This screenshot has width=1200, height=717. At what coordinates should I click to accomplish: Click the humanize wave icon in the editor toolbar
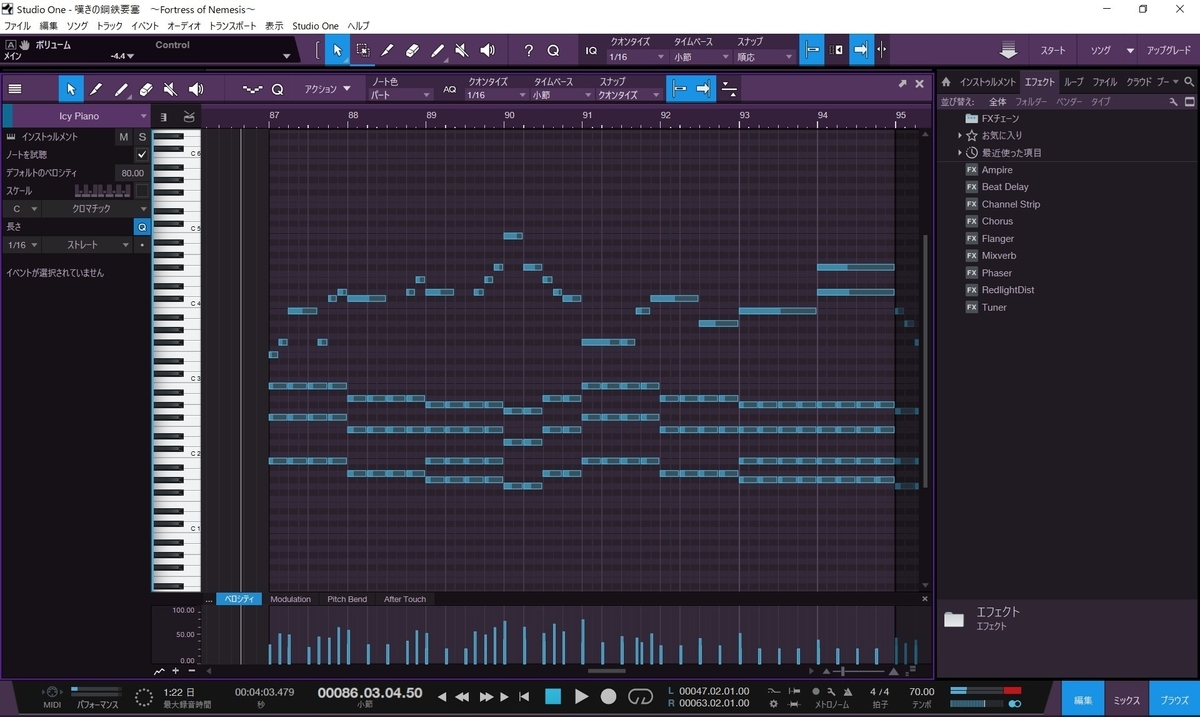[252, 89]
